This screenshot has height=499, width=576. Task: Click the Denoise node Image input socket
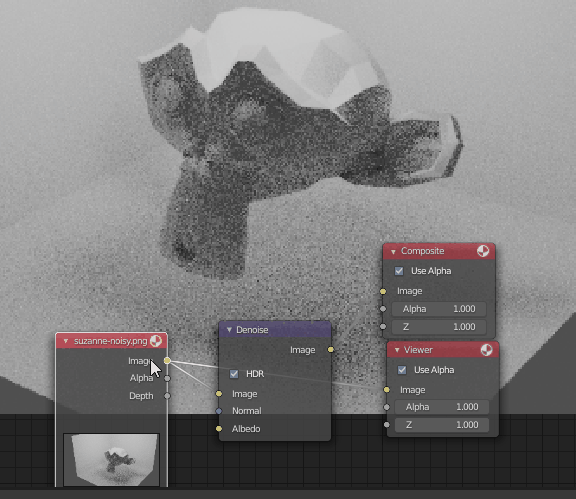point(219,394)
